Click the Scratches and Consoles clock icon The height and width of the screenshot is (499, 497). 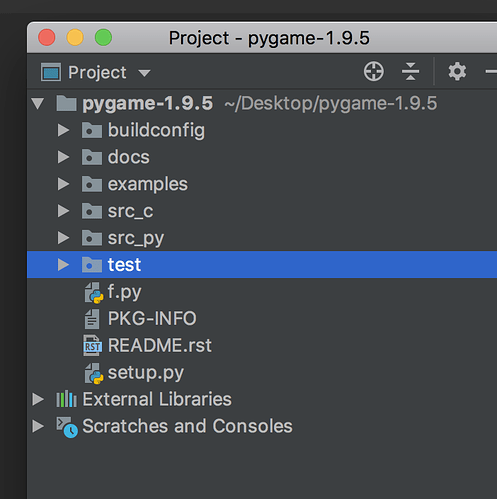tap(67, 427)
